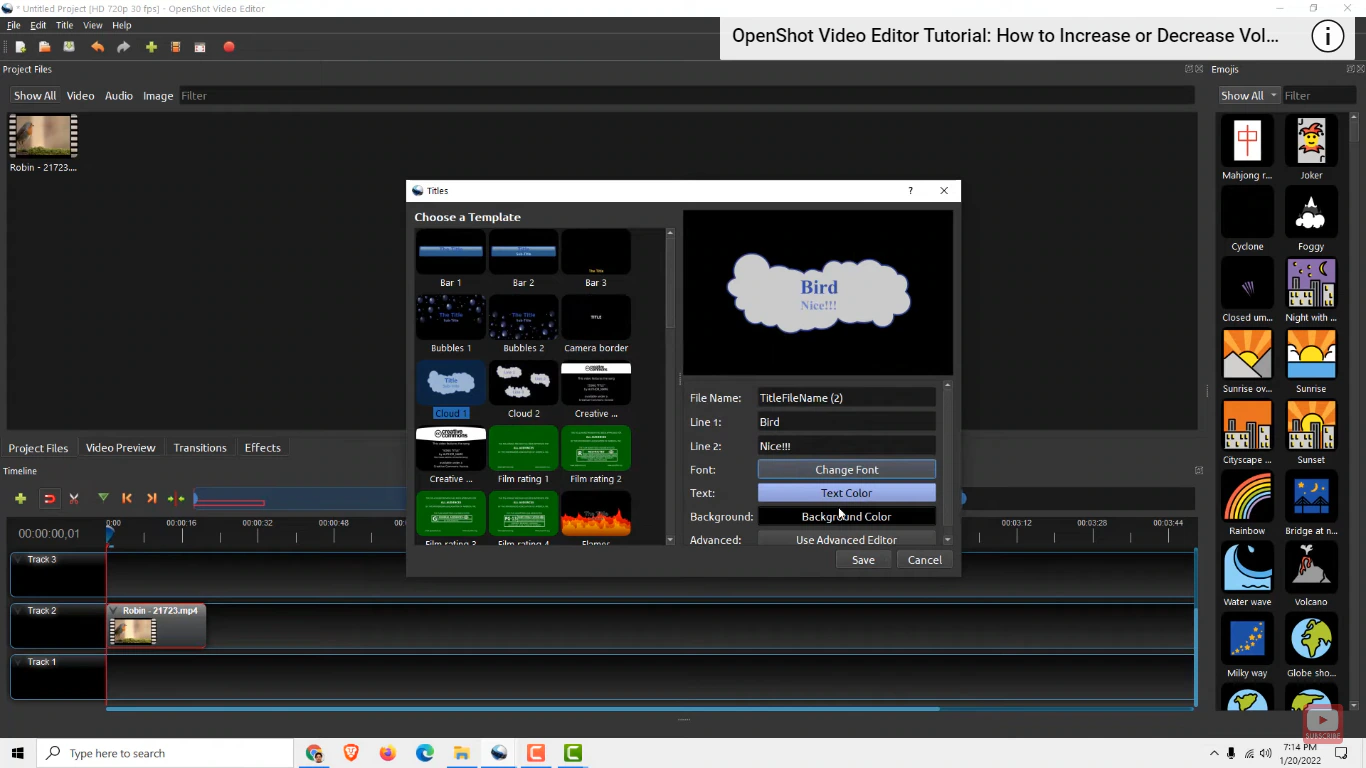This screenshot has width=1366, height=768.
Task: Click Use Advanced Editor button
Action: click(x=847, y=540)
